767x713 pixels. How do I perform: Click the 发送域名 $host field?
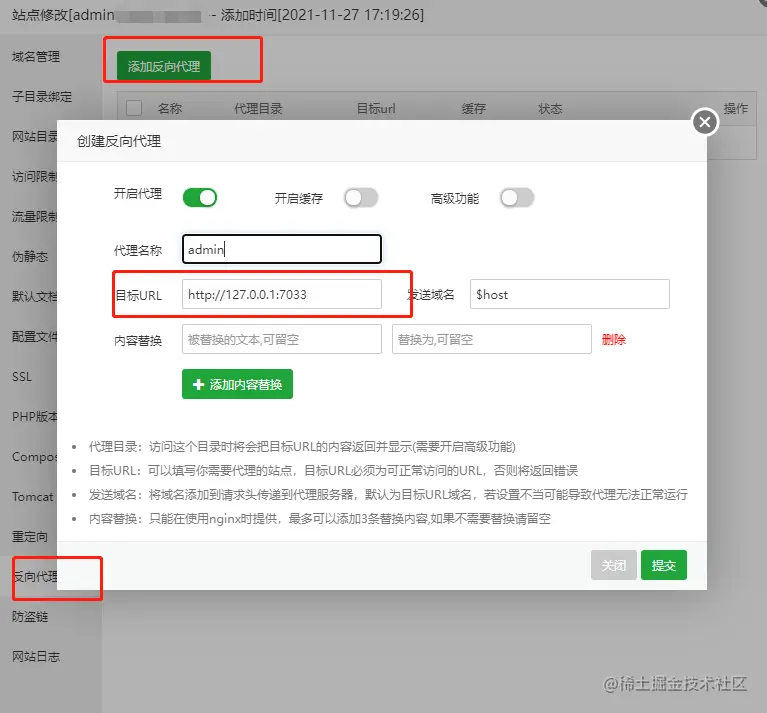pos(570,294)
